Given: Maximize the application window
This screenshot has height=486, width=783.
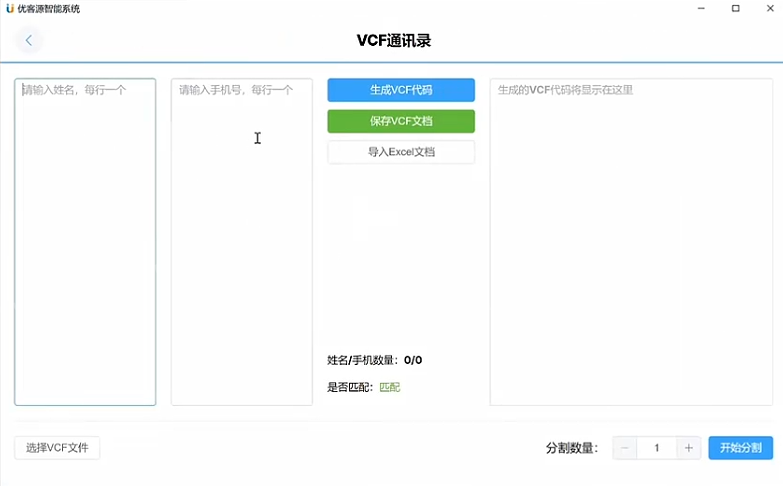Looking at the screenshot, I should (x=735, y=8).
